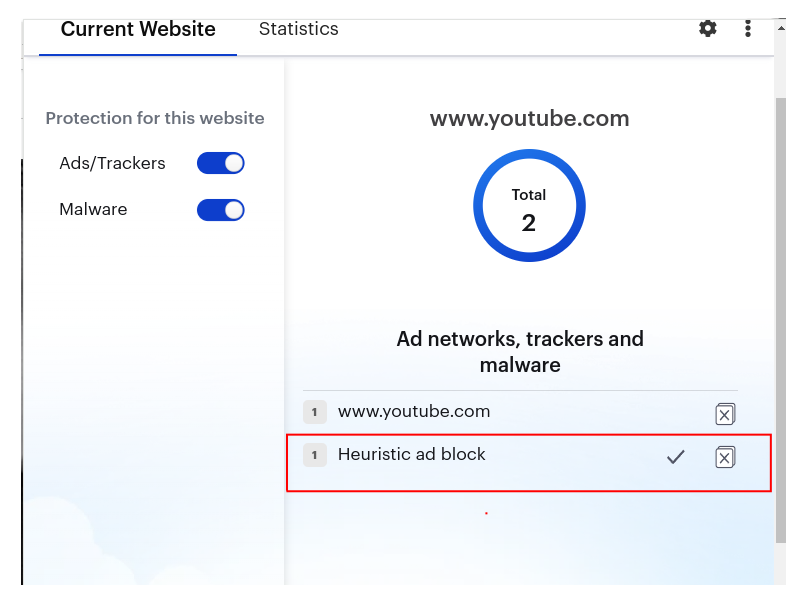Click the "Ad networks, trackers and malware" heading

520,351
